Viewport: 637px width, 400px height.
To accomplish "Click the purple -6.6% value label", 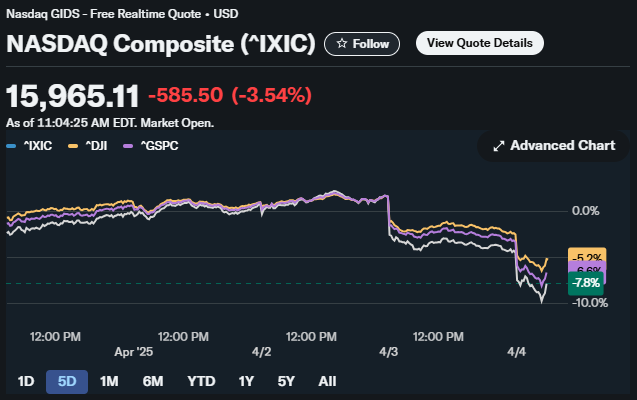I will (x=586, y=270).
